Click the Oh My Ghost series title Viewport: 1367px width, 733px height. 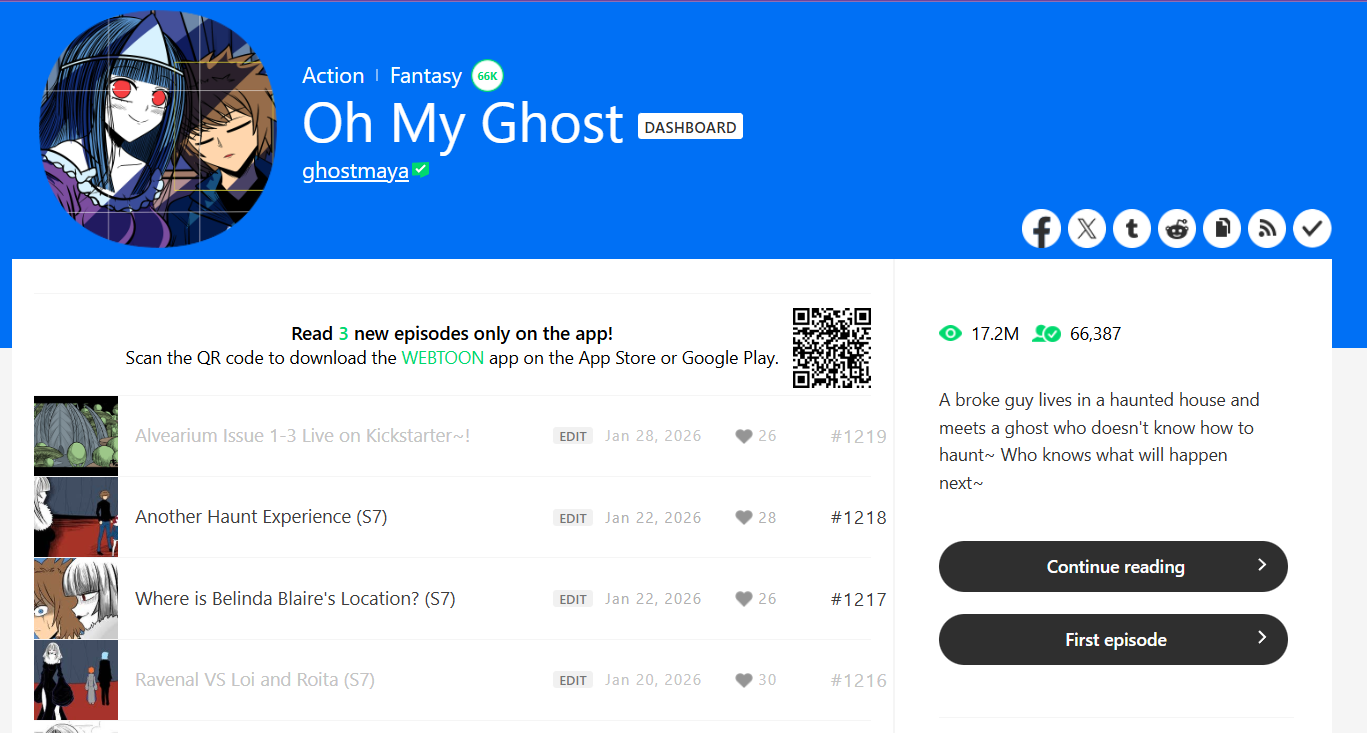tap(463, 124)
